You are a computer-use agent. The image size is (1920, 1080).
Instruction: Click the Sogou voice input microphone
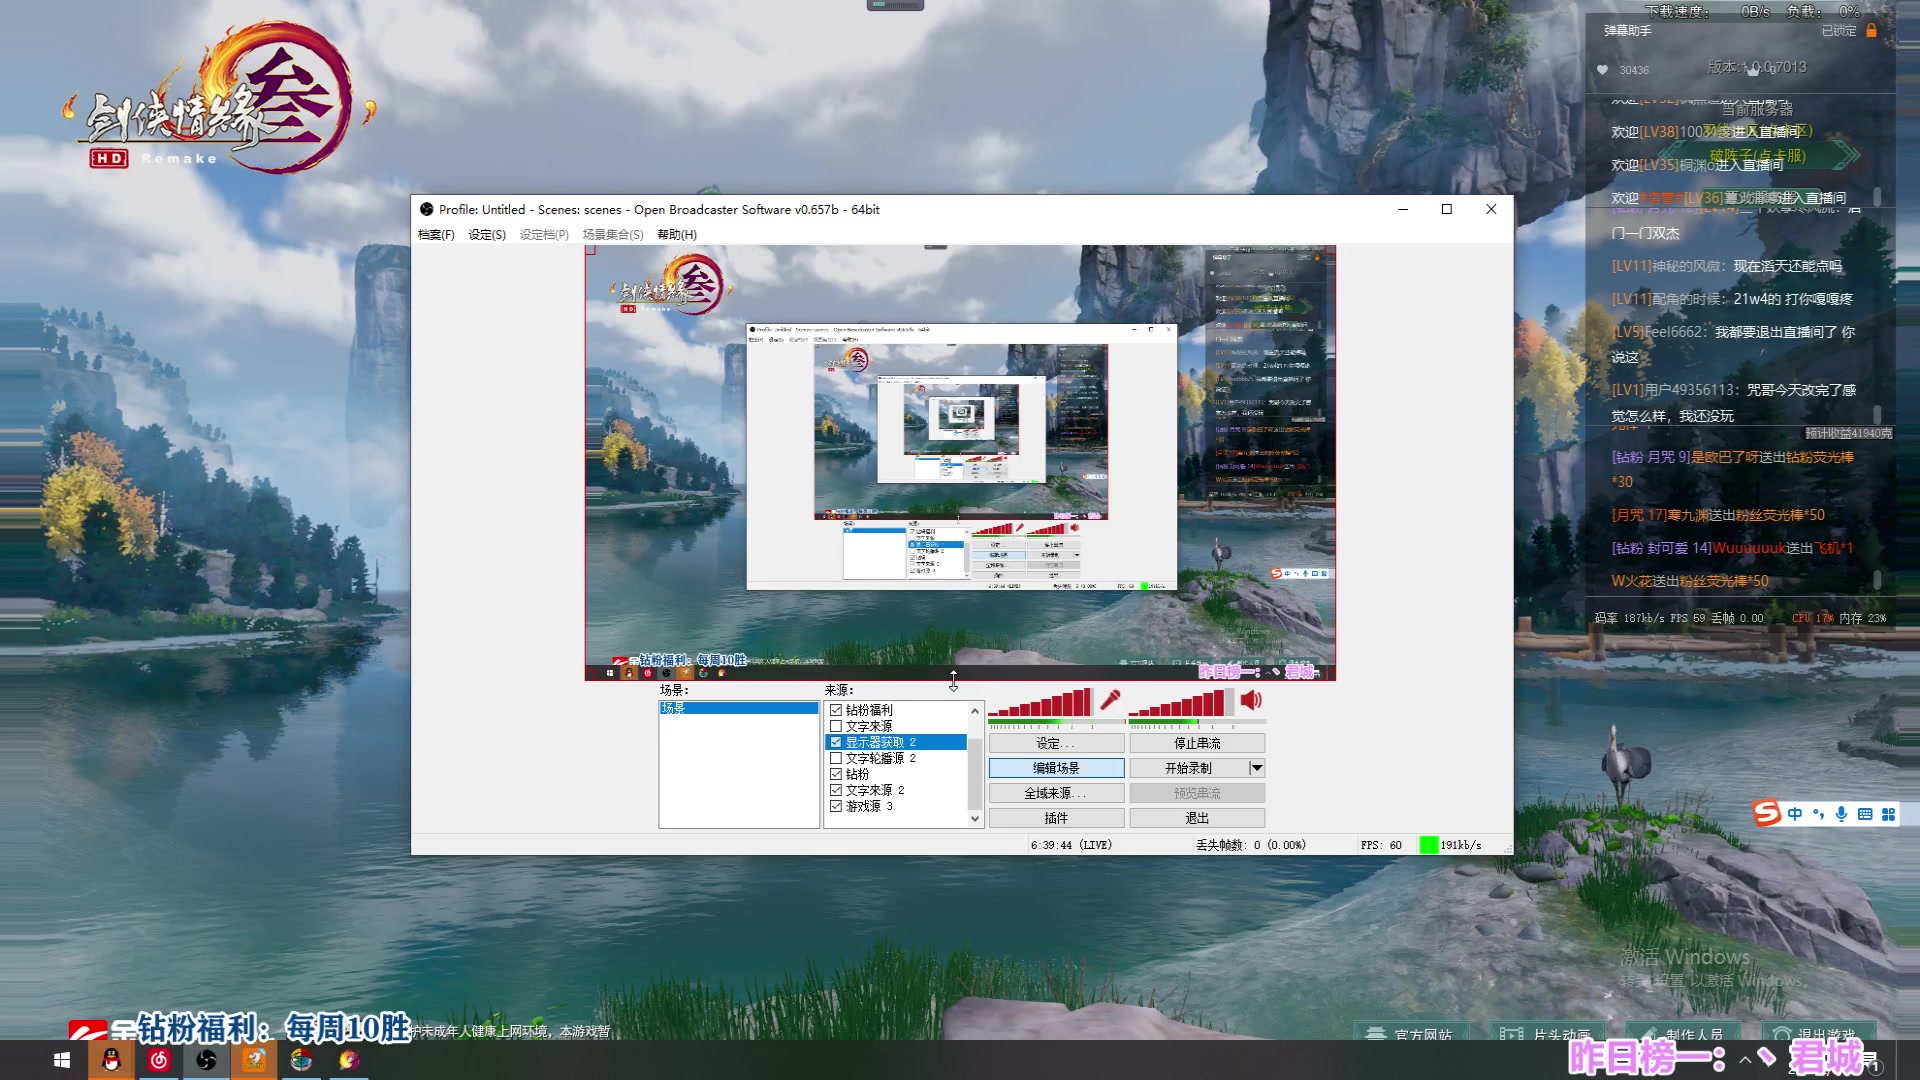(1841, 814)
